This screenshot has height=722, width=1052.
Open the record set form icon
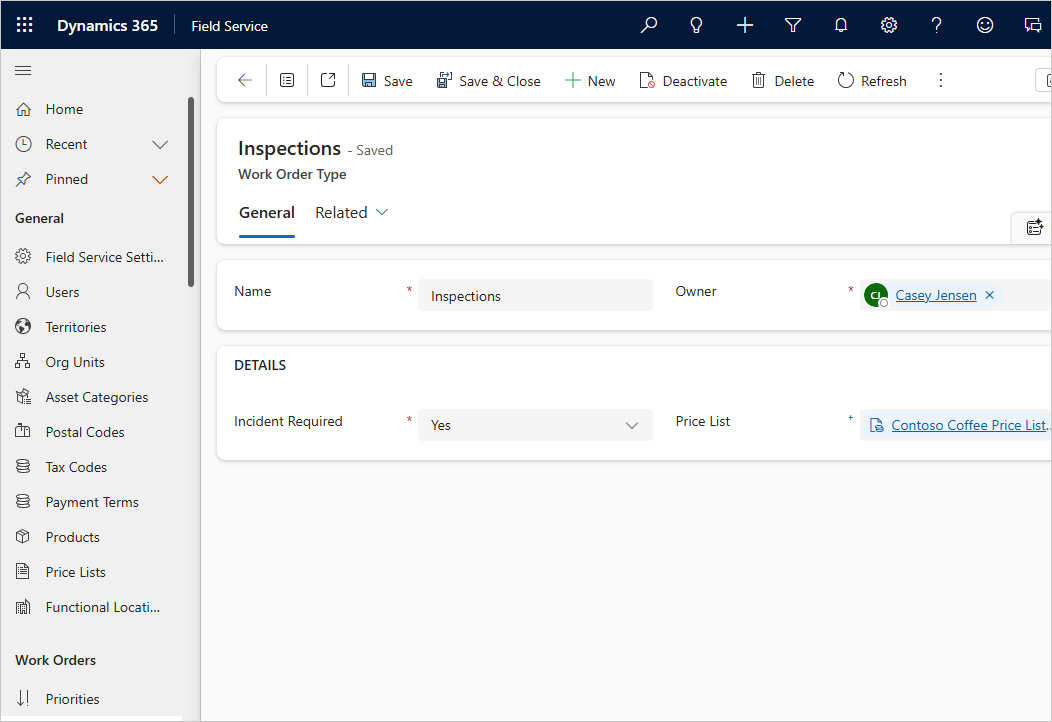287,81
